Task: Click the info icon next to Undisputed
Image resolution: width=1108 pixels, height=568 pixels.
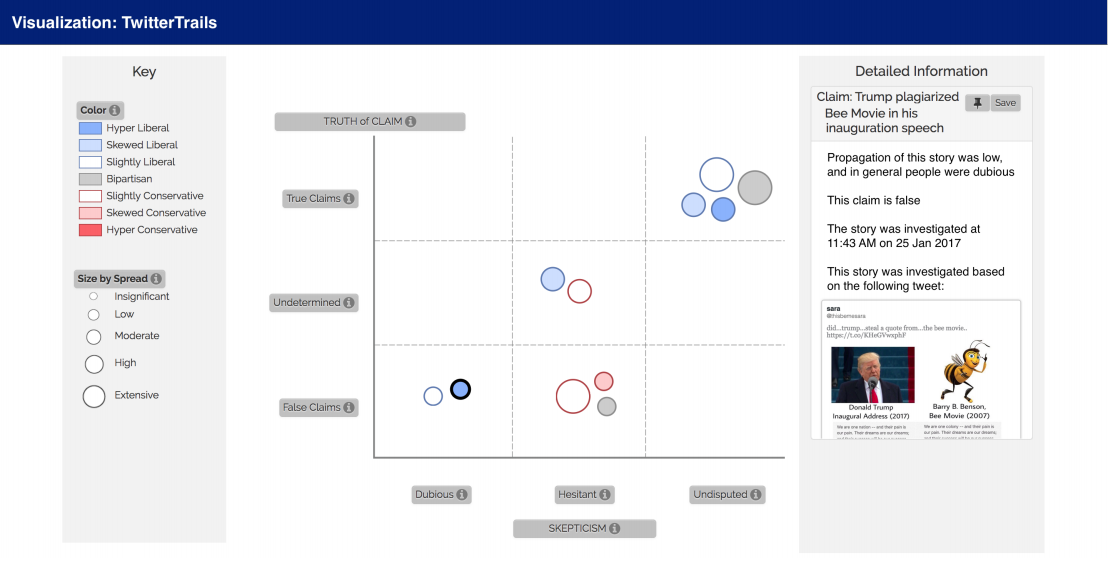Action: pos(755,495)
